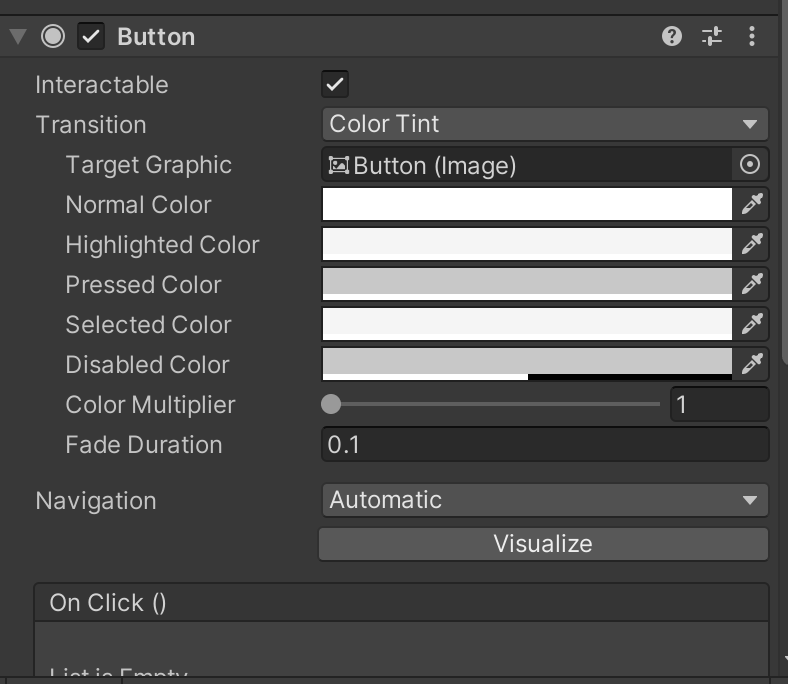Image resolution: width=788 pixels, height=684 pixels.
Task: Click the Color Multiplier slider handle
Action: pyautogui.click(x=331, y=405)
